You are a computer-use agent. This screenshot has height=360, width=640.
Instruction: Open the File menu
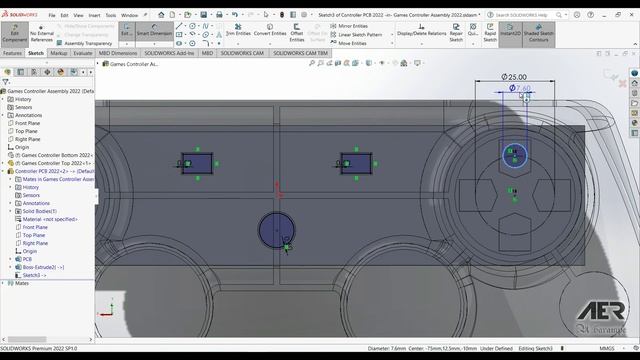point(52,15)
